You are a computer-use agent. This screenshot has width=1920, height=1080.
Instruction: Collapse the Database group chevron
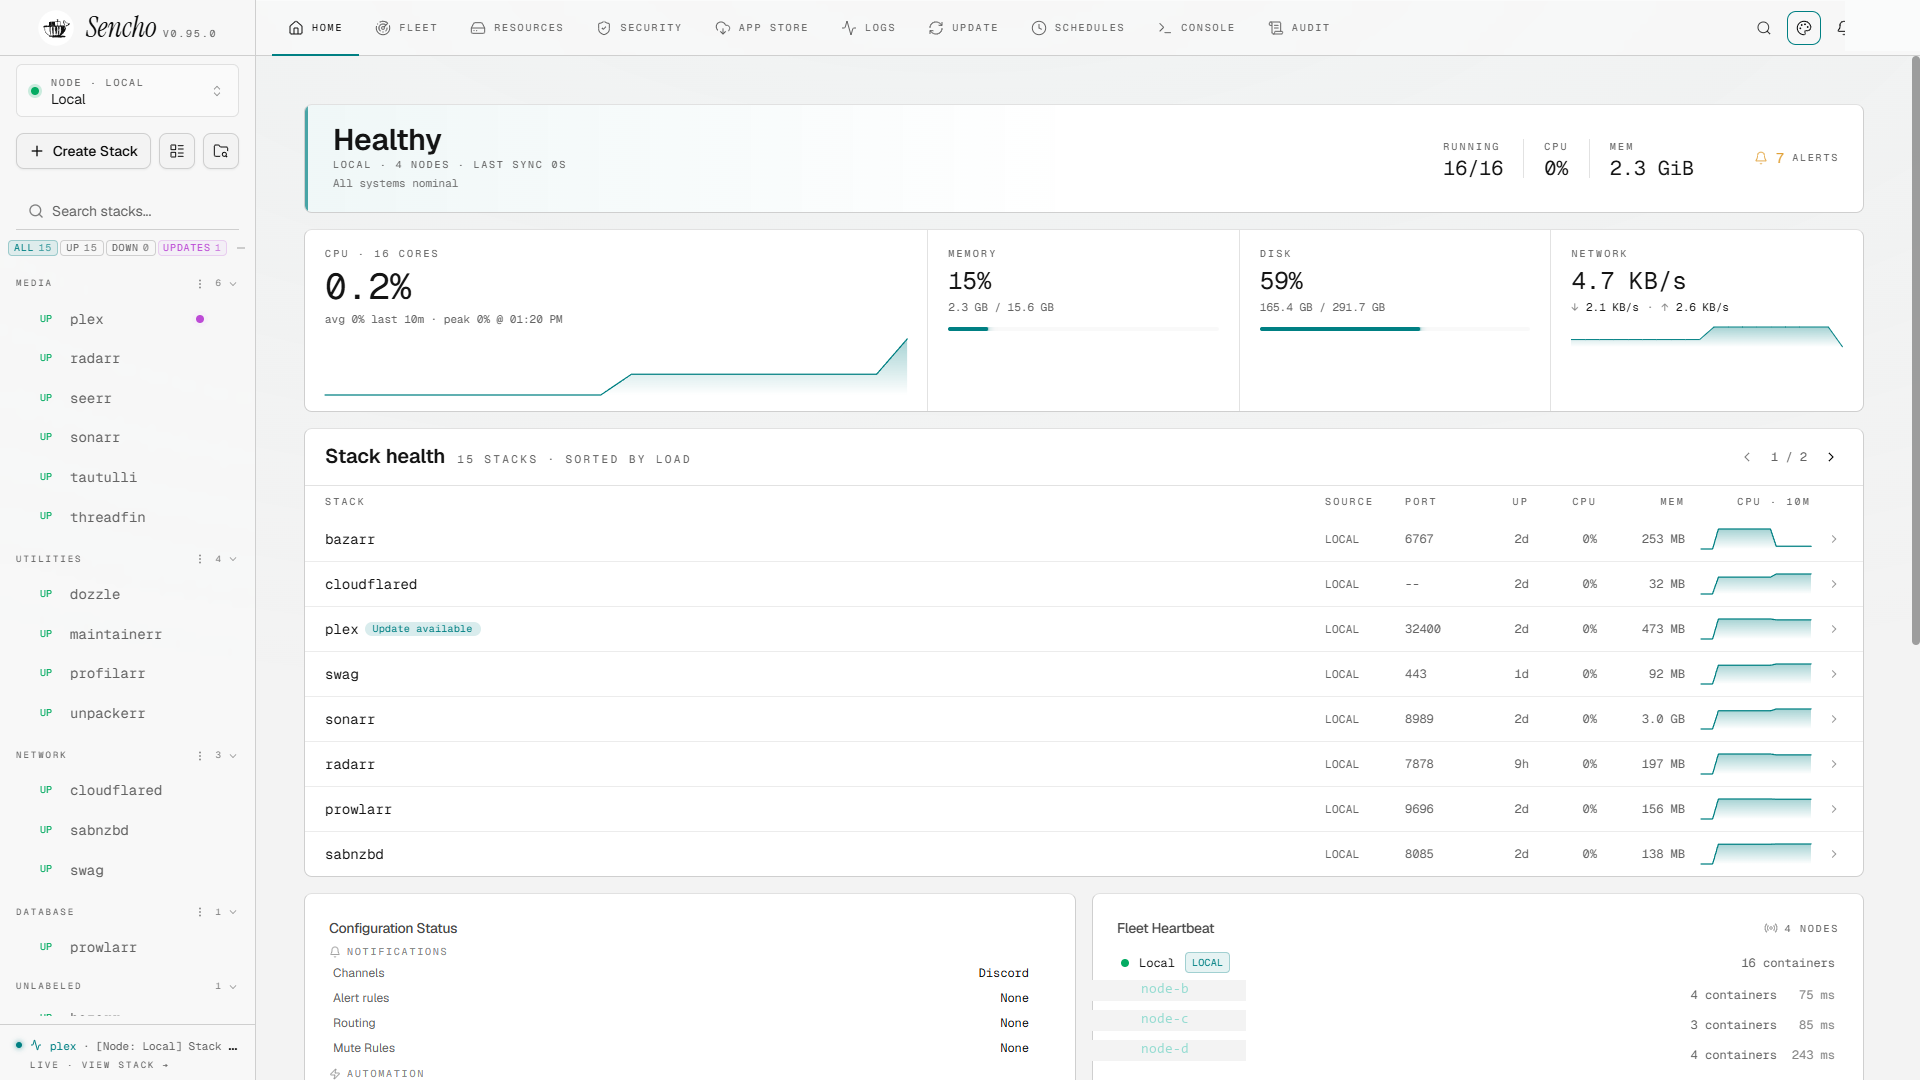click(x=233, y=912)
